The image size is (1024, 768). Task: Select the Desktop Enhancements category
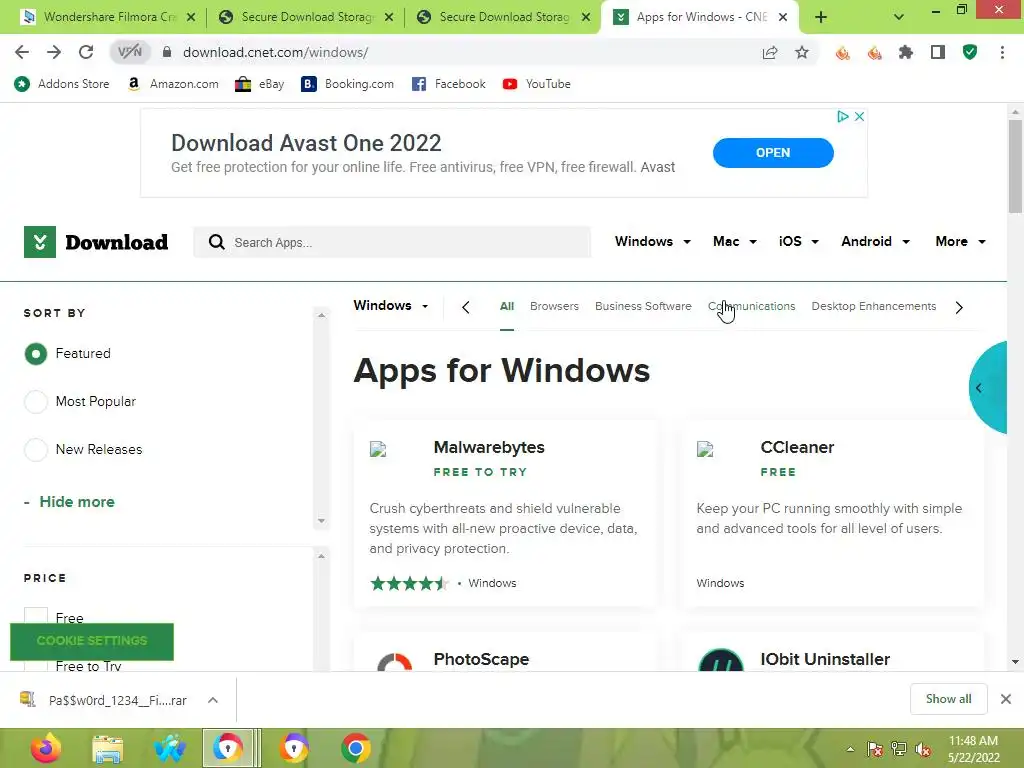tap(874, 306)
